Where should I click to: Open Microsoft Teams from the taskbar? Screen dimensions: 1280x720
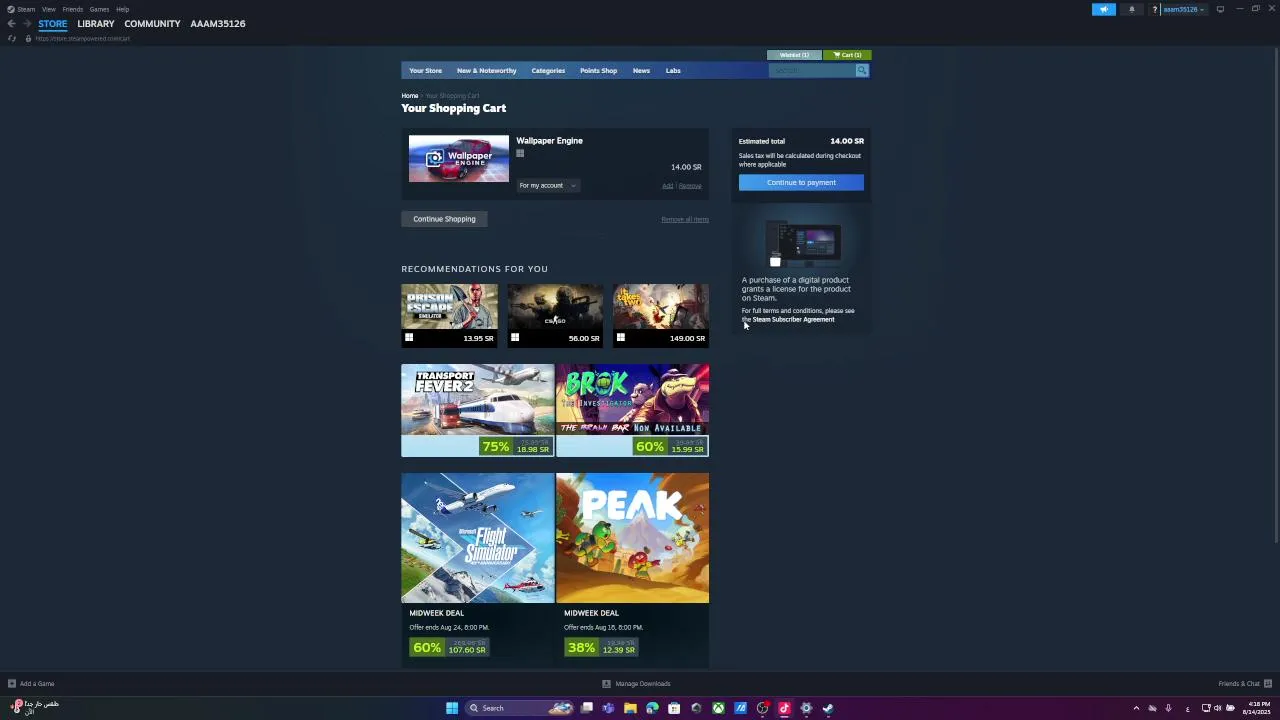(x=608, y=708)
